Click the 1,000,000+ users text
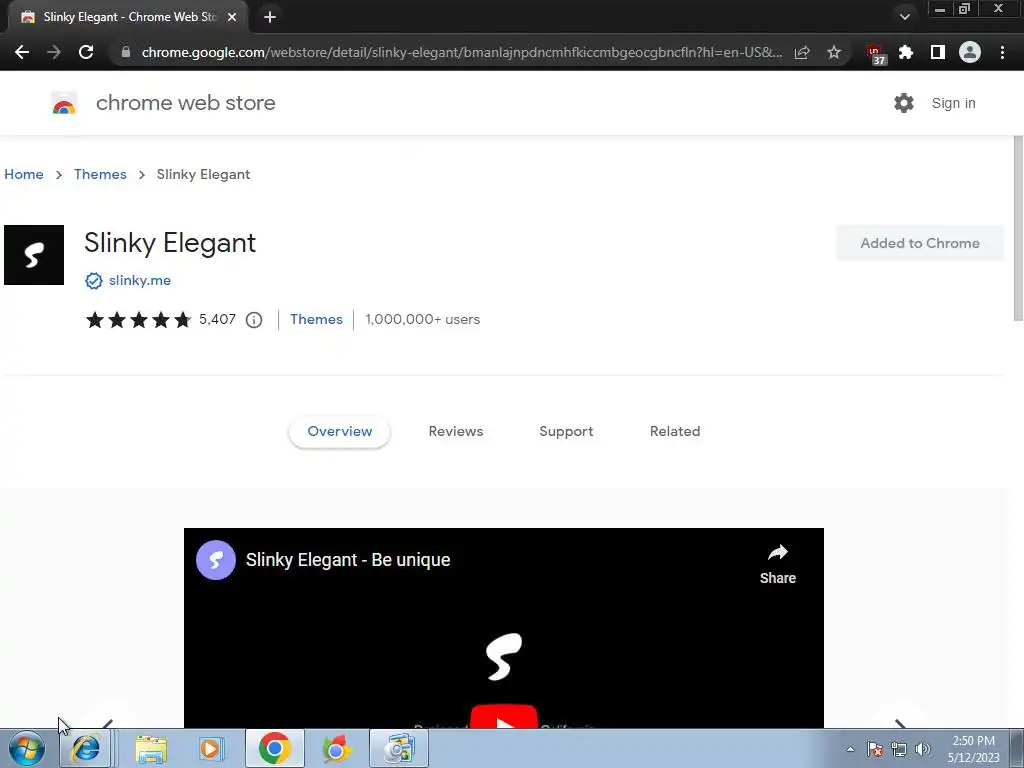This screenshot has height=768, width=1024. tap(423, 319)
